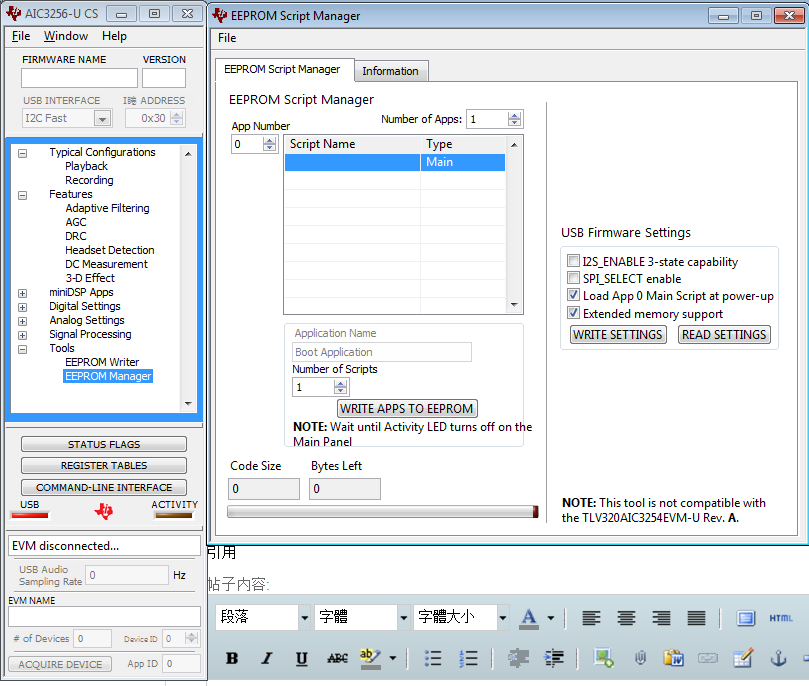Uncheck Extended memory support
This screenshot has height=686, width=809.
[573, 313]
